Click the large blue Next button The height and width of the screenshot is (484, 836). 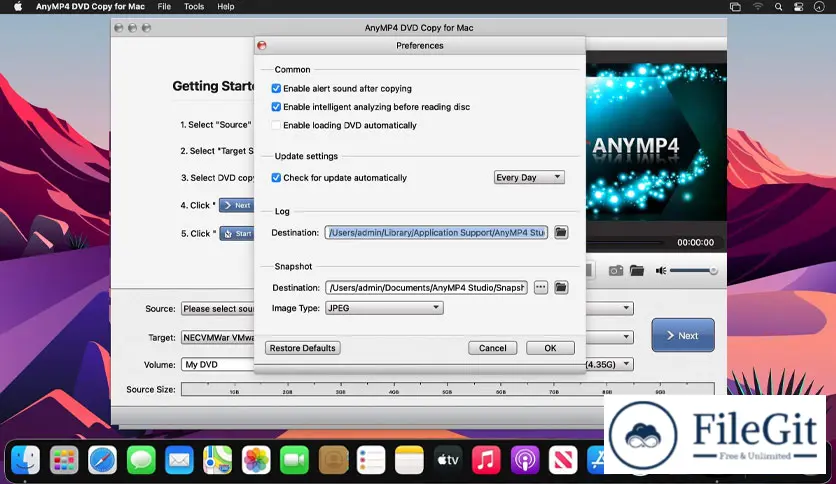683,335
